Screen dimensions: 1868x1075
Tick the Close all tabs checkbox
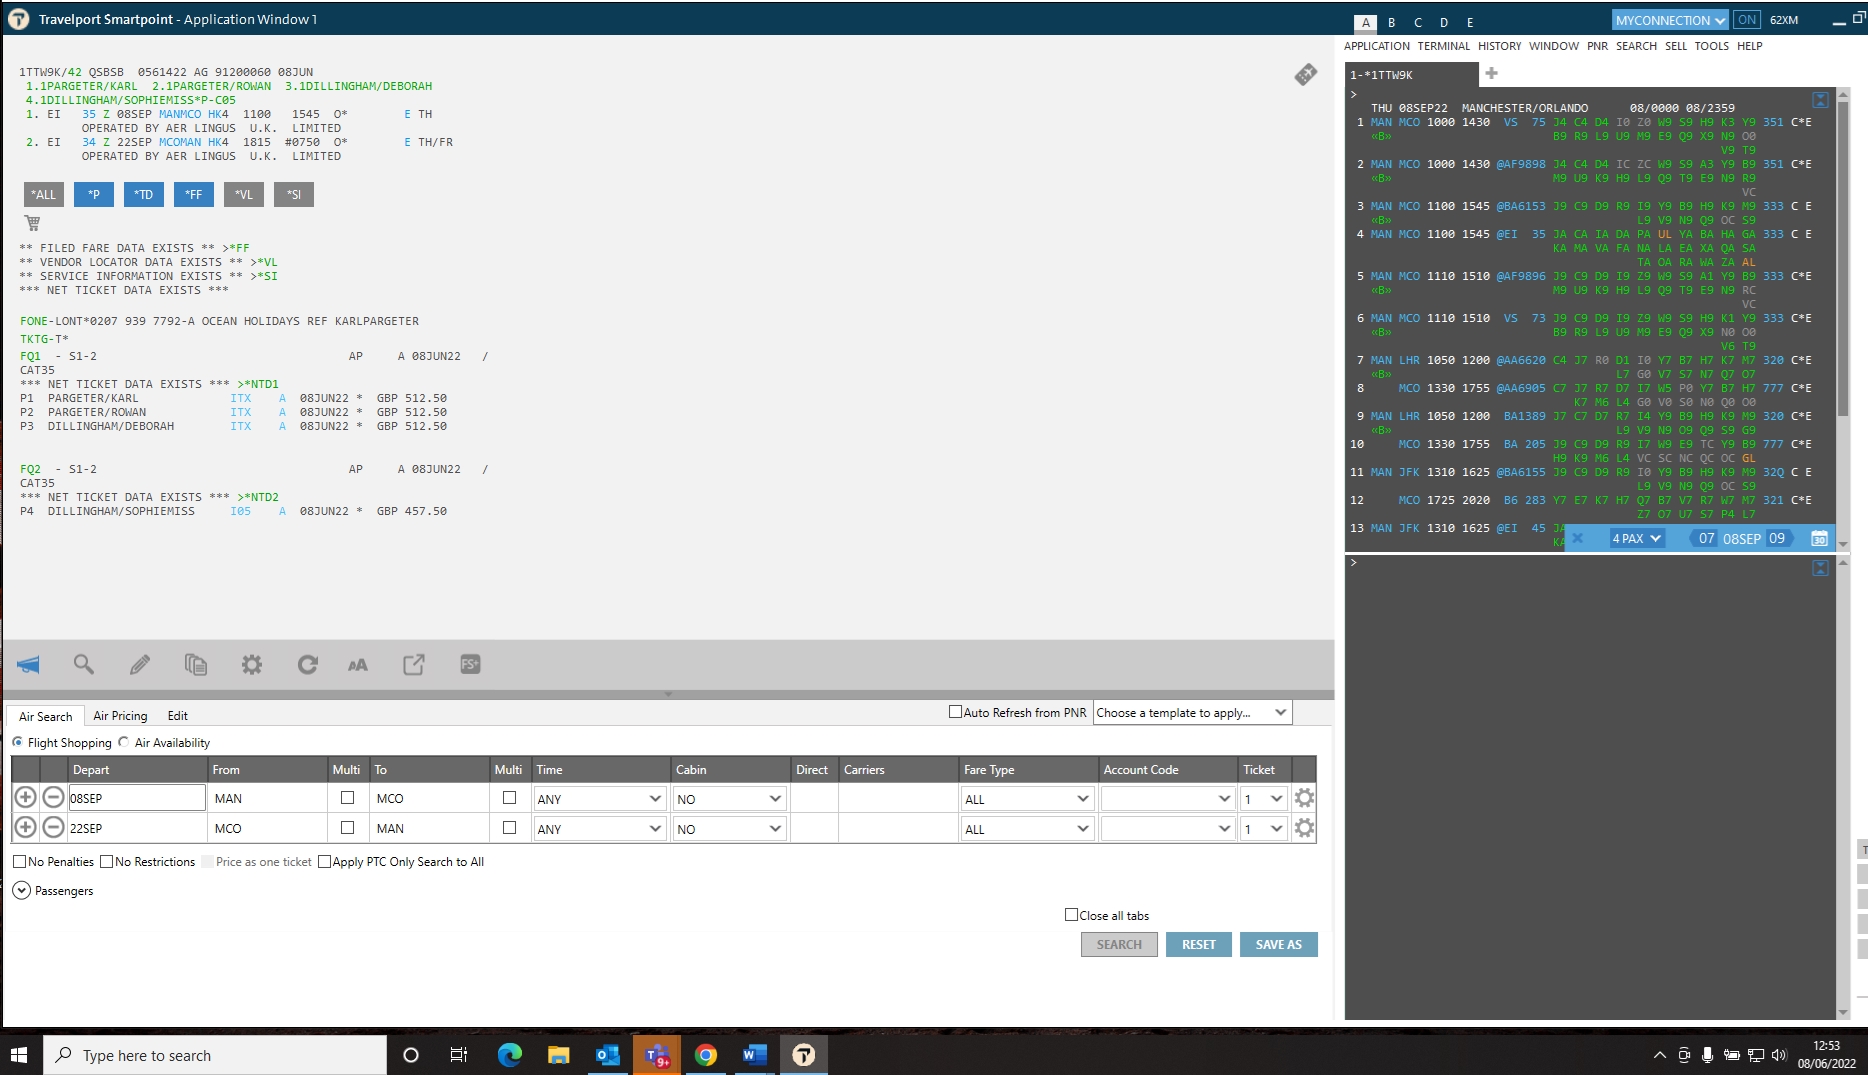[x=1071, y=915]
